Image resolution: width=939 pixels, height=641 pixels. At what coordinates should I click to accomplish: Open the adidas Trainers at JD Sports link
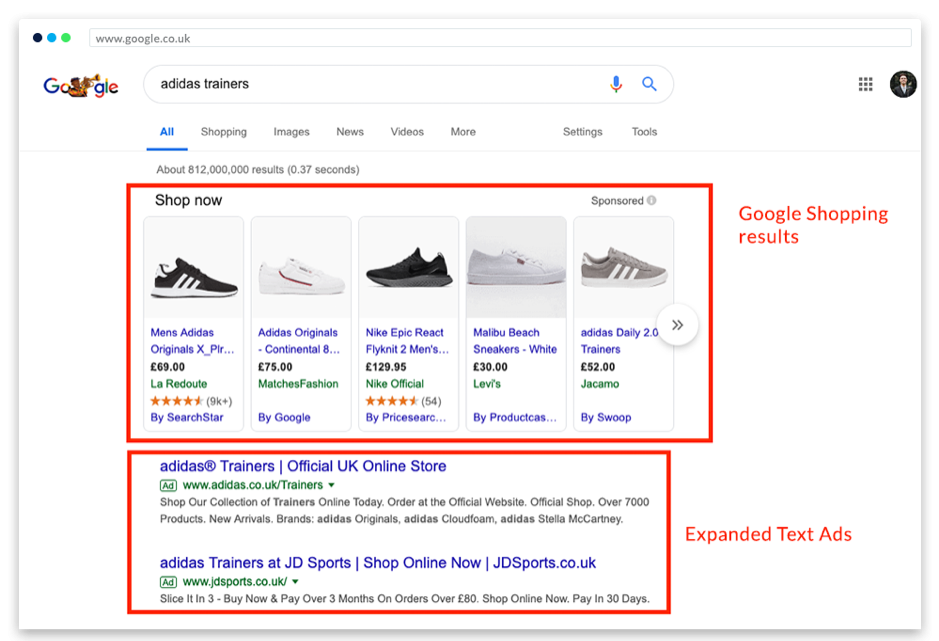(x=377, y=563)
